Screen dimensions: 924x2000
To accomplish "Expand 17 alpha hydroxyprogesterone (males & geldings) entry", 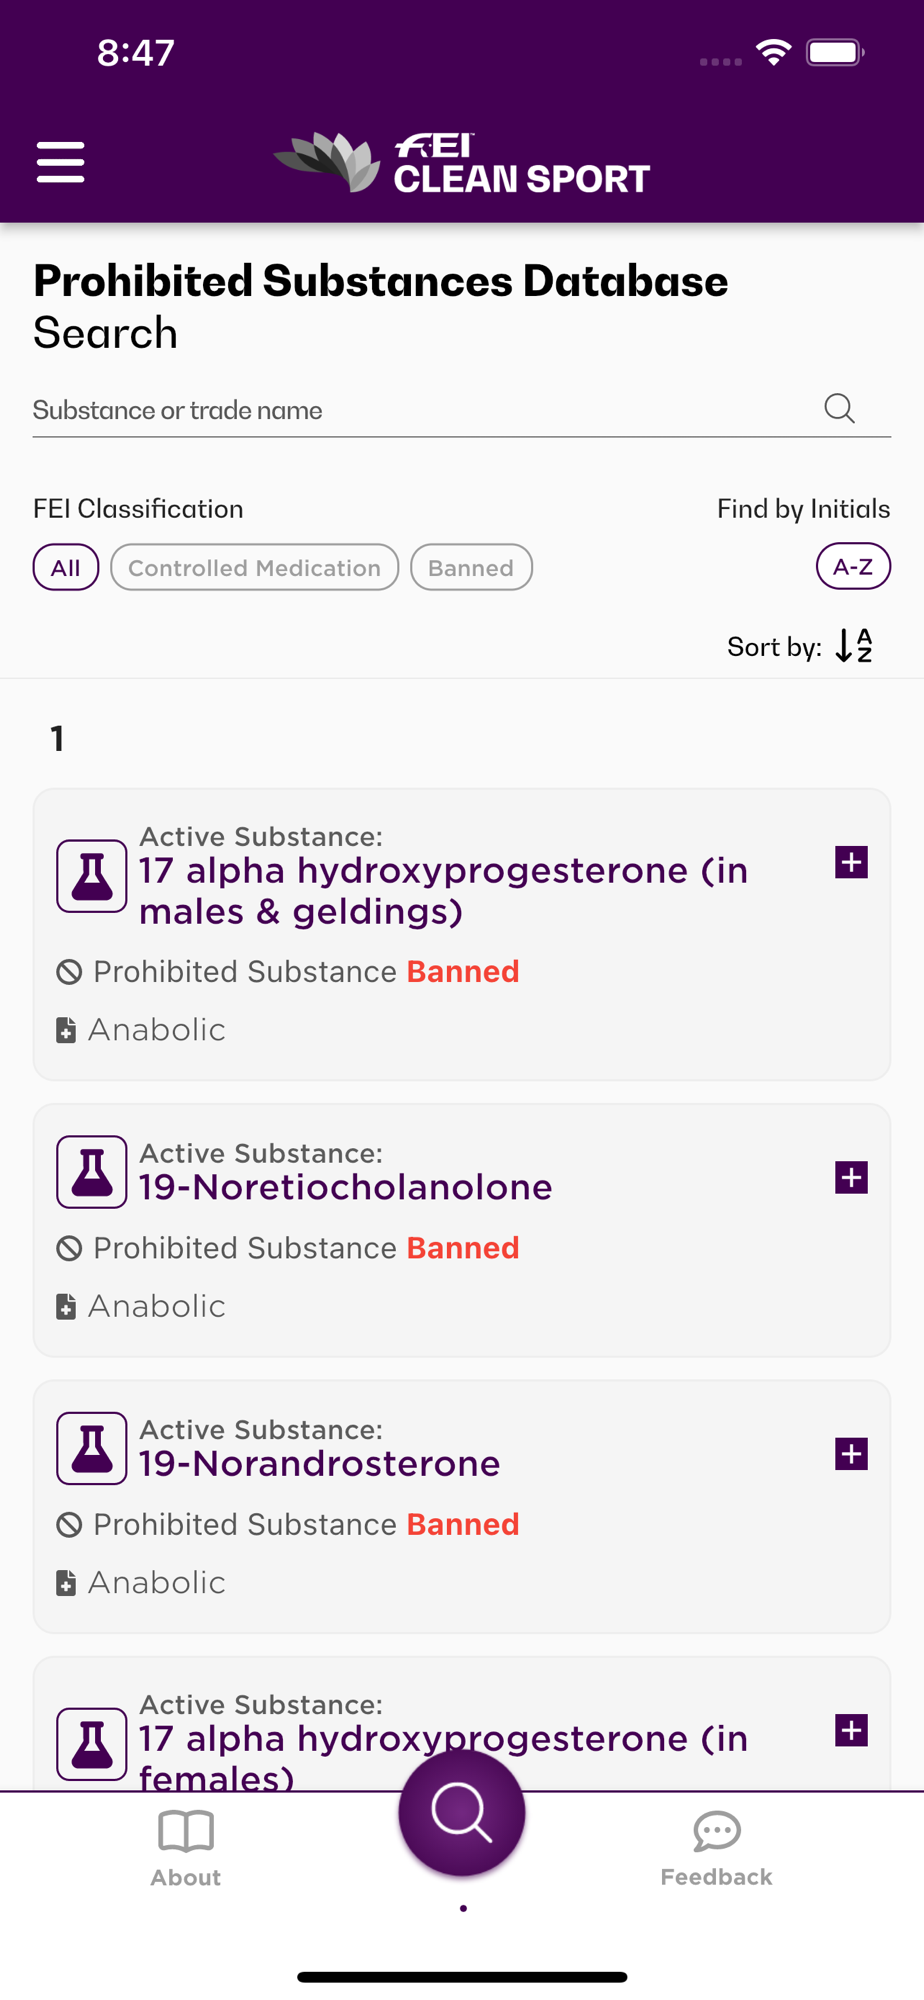I will click(x=851, y=862).
